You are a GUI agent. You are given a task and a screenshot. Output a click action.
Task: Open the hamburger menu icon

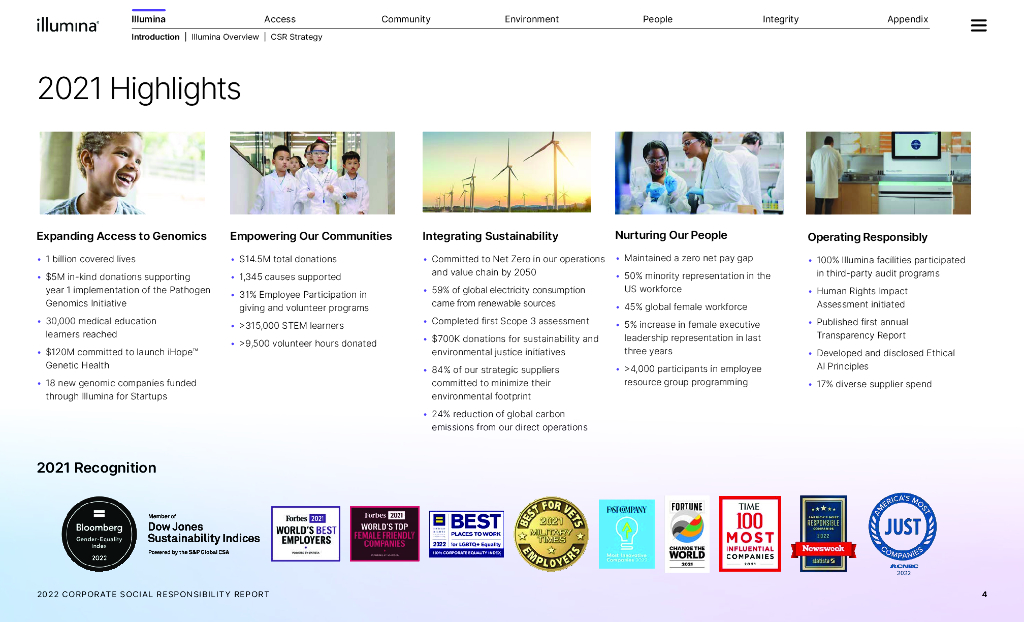(978, 25)
